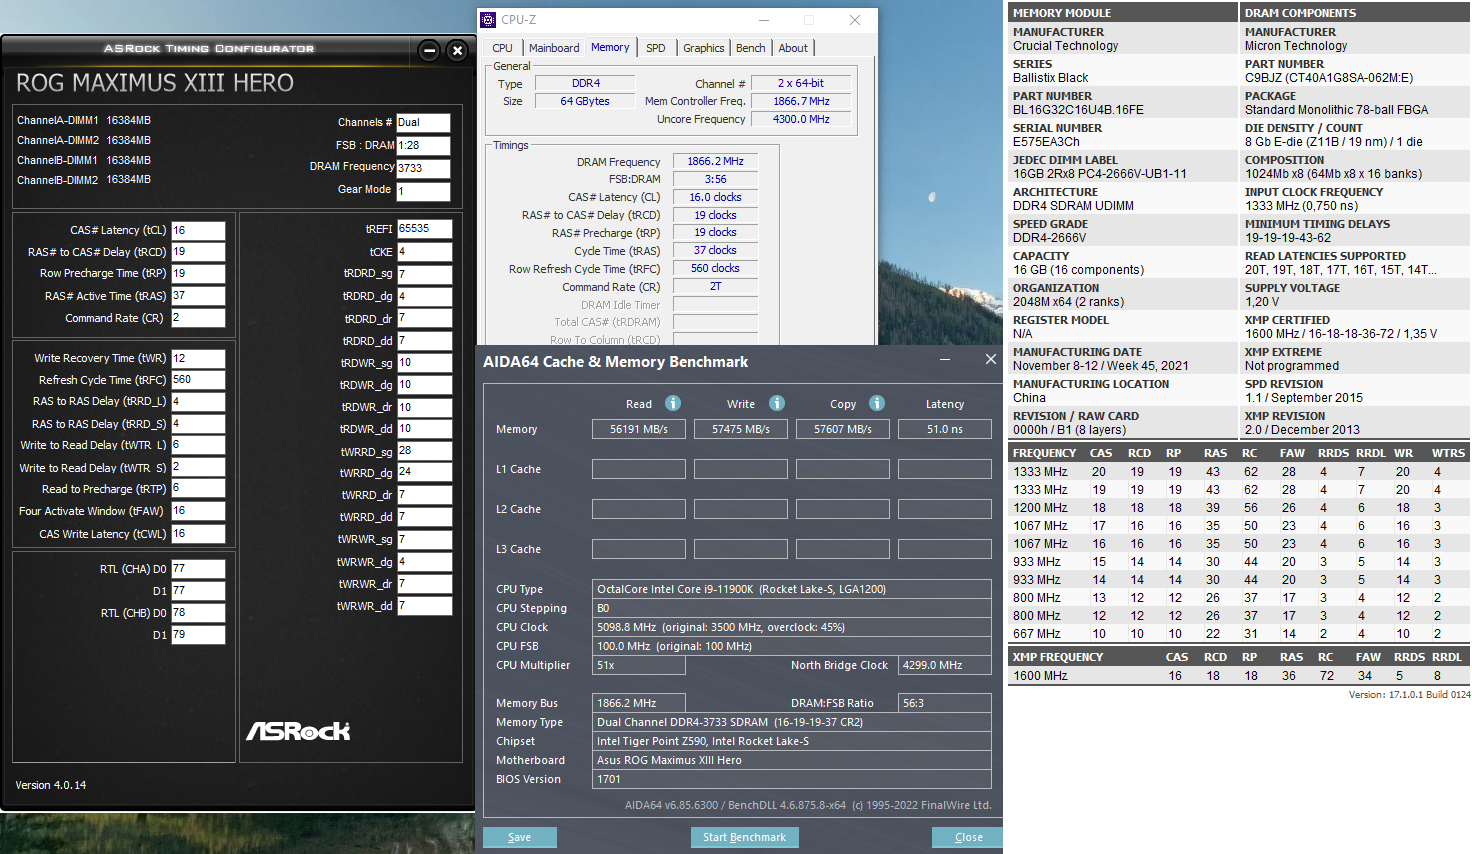Click the info icon next to Write
The image size is (1472, 854).
point(777,403)
